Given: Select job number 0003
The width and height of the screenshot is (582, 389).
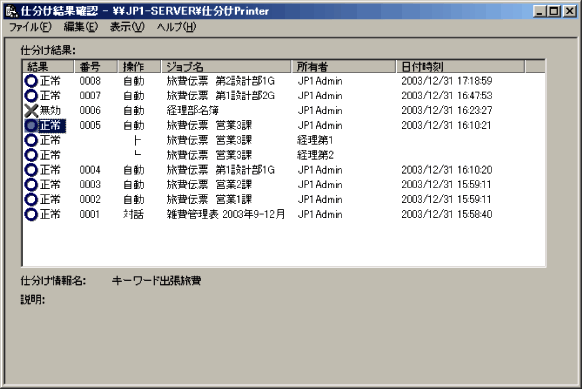Looking at the screenshot, I should 90,184.
